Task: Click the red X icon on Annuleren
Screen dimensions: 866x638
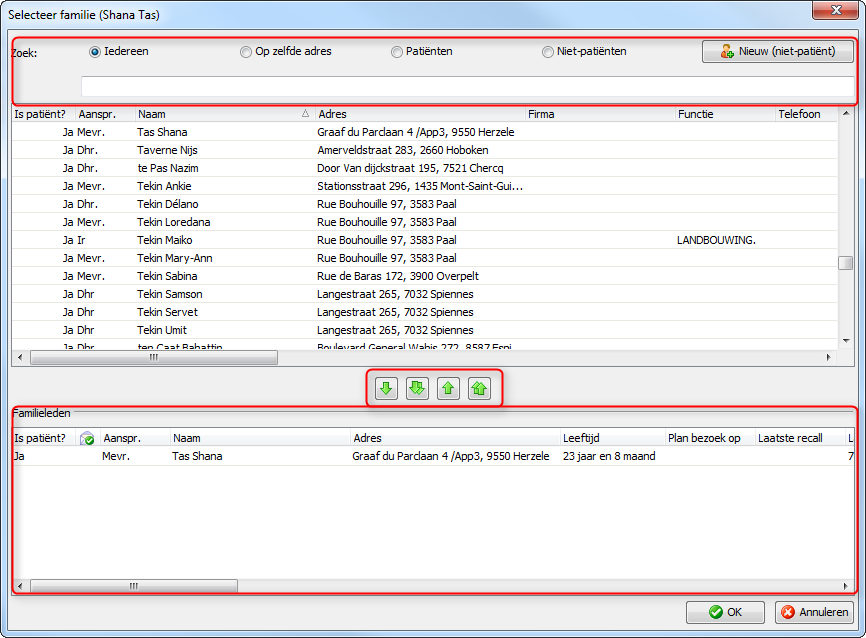Action: [x=789, y=612]
